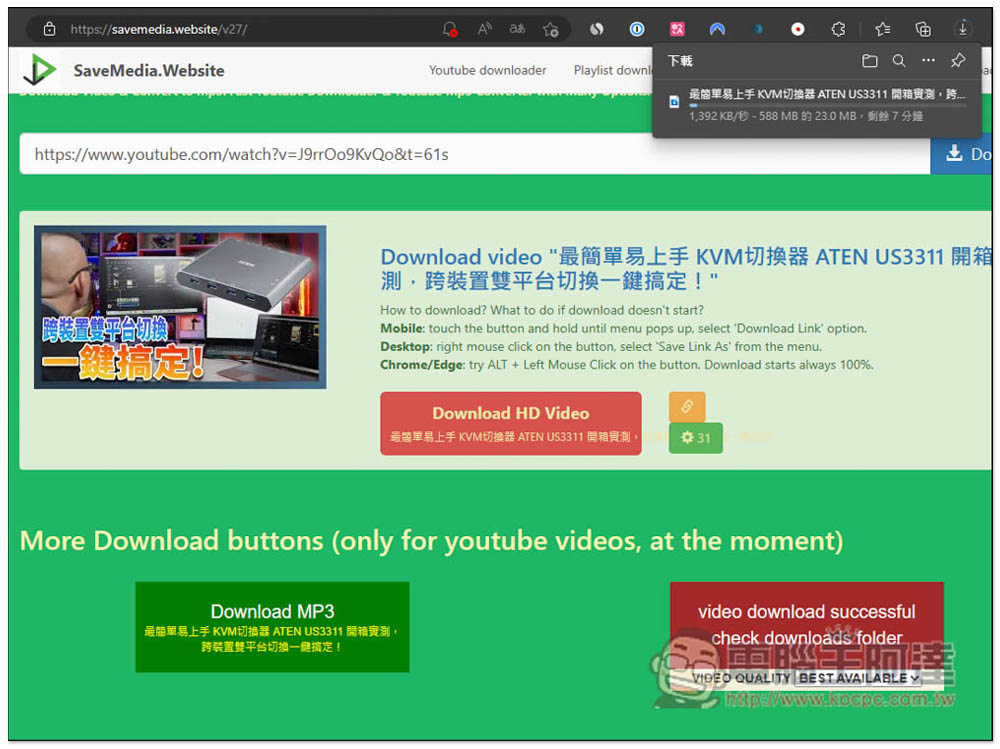Open browser extensions puzzle icon
Viewport: 1000px width, 749px height.
coord(839,29)
